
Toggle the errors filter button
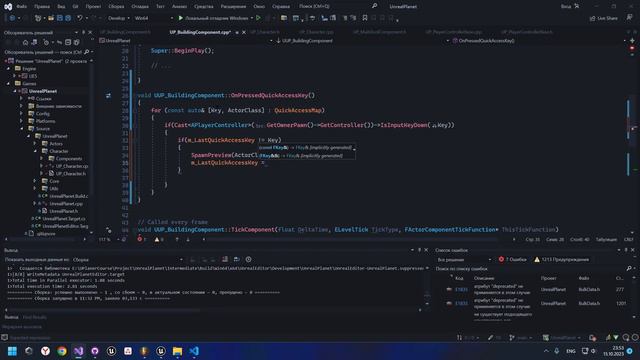pyautogui.click(x=513, y=260)
